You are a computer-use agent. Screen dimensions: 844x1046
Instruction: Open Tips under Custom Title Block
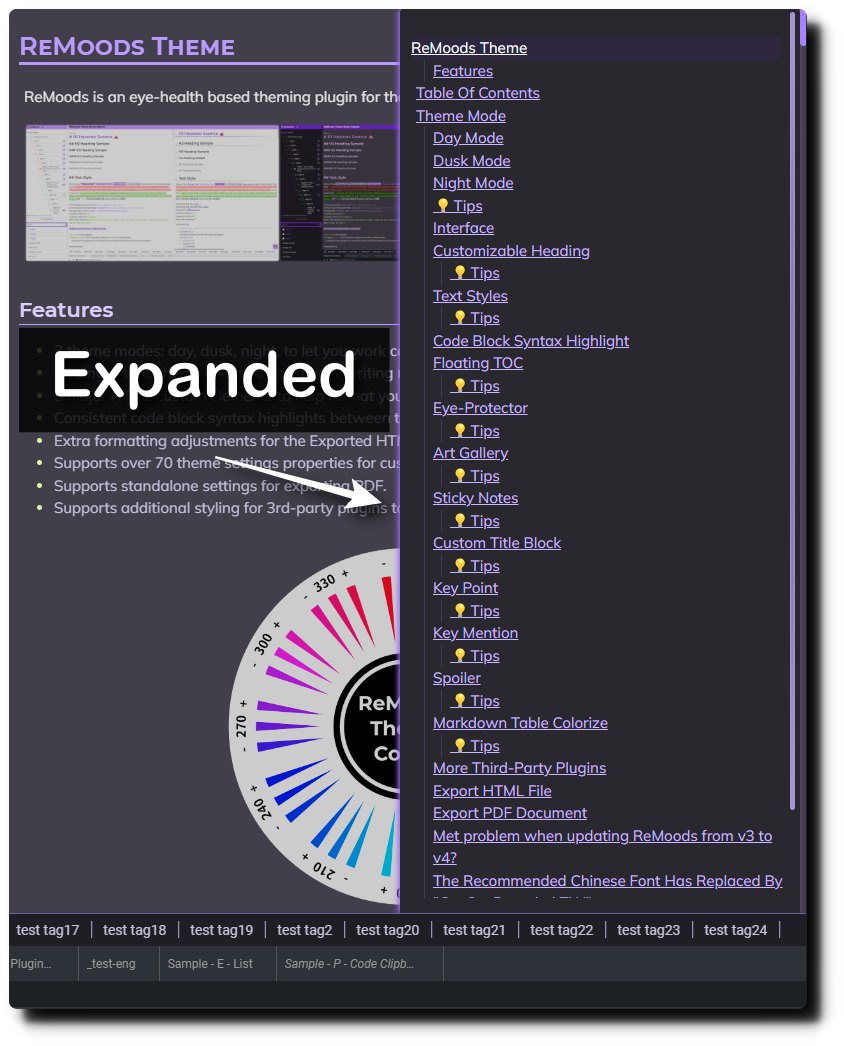pyautogui.click(x=475, y=566)
